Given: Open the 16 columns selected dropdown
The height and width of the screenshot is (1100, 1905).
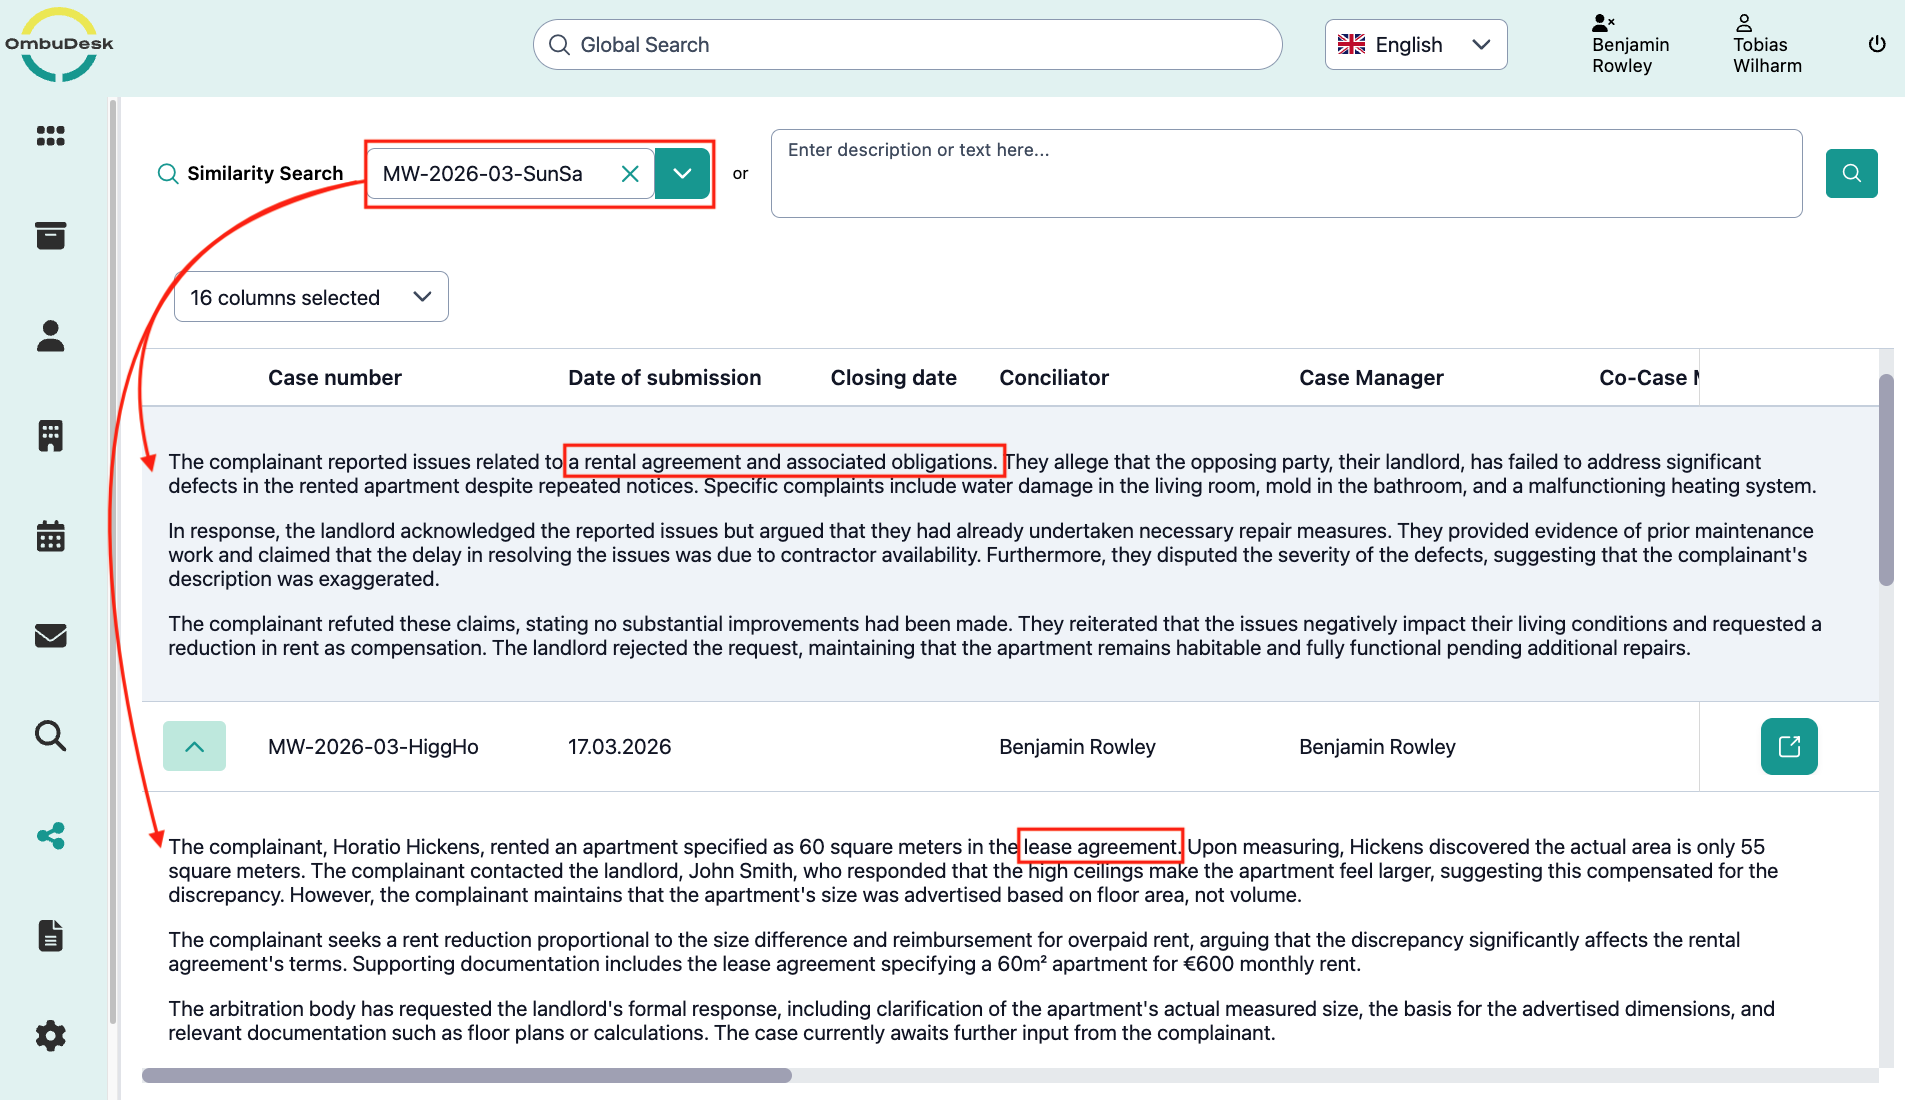Looking at the screenshot, I should point(311,297).
